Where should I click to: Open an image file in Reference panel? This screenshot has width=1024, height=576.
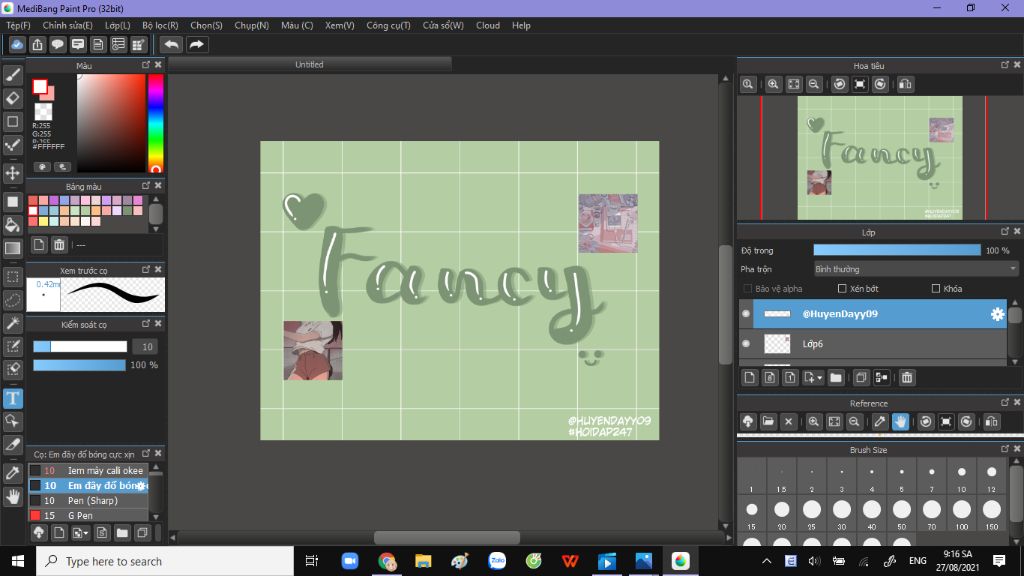768,422
